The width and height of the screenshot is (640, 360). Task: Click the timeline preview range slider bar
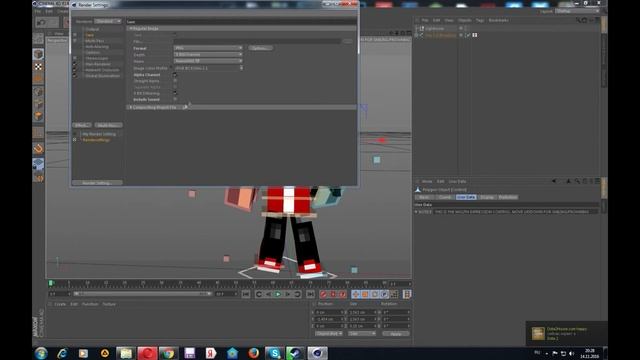[x=142, y=294]
